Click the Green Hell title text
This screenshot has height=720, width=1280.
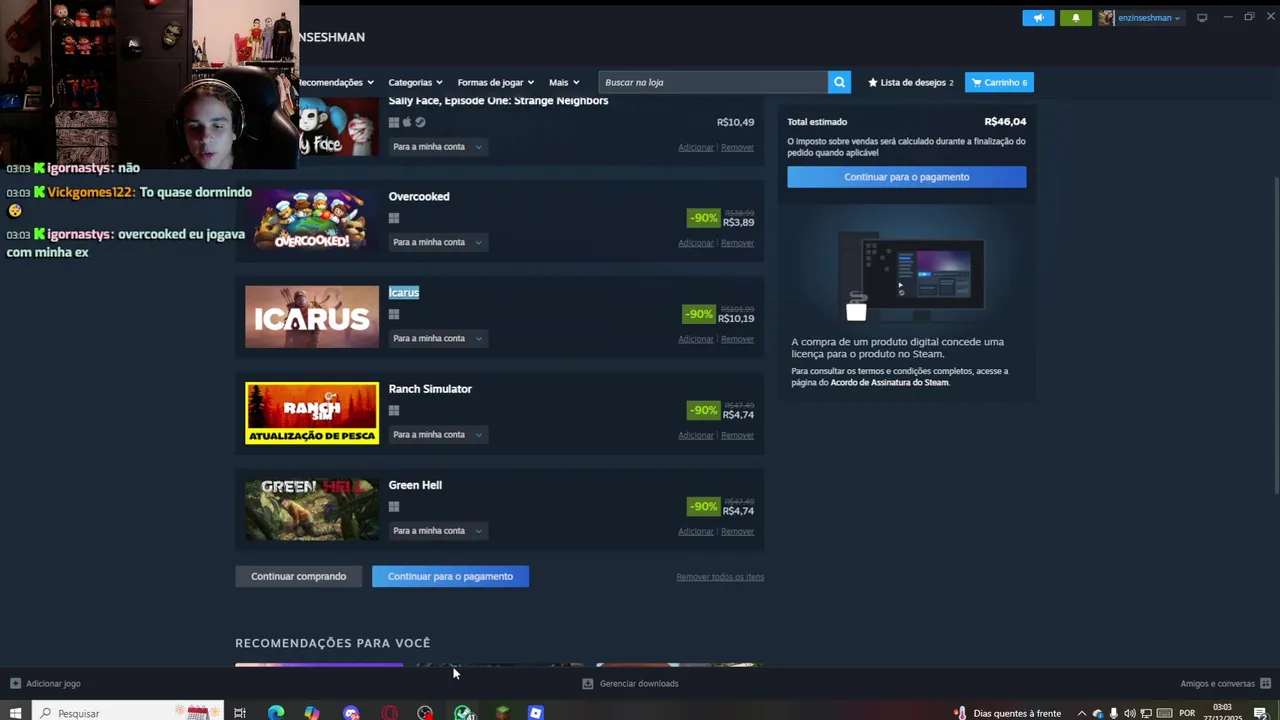pyautogui.click(x=415, y=485)
